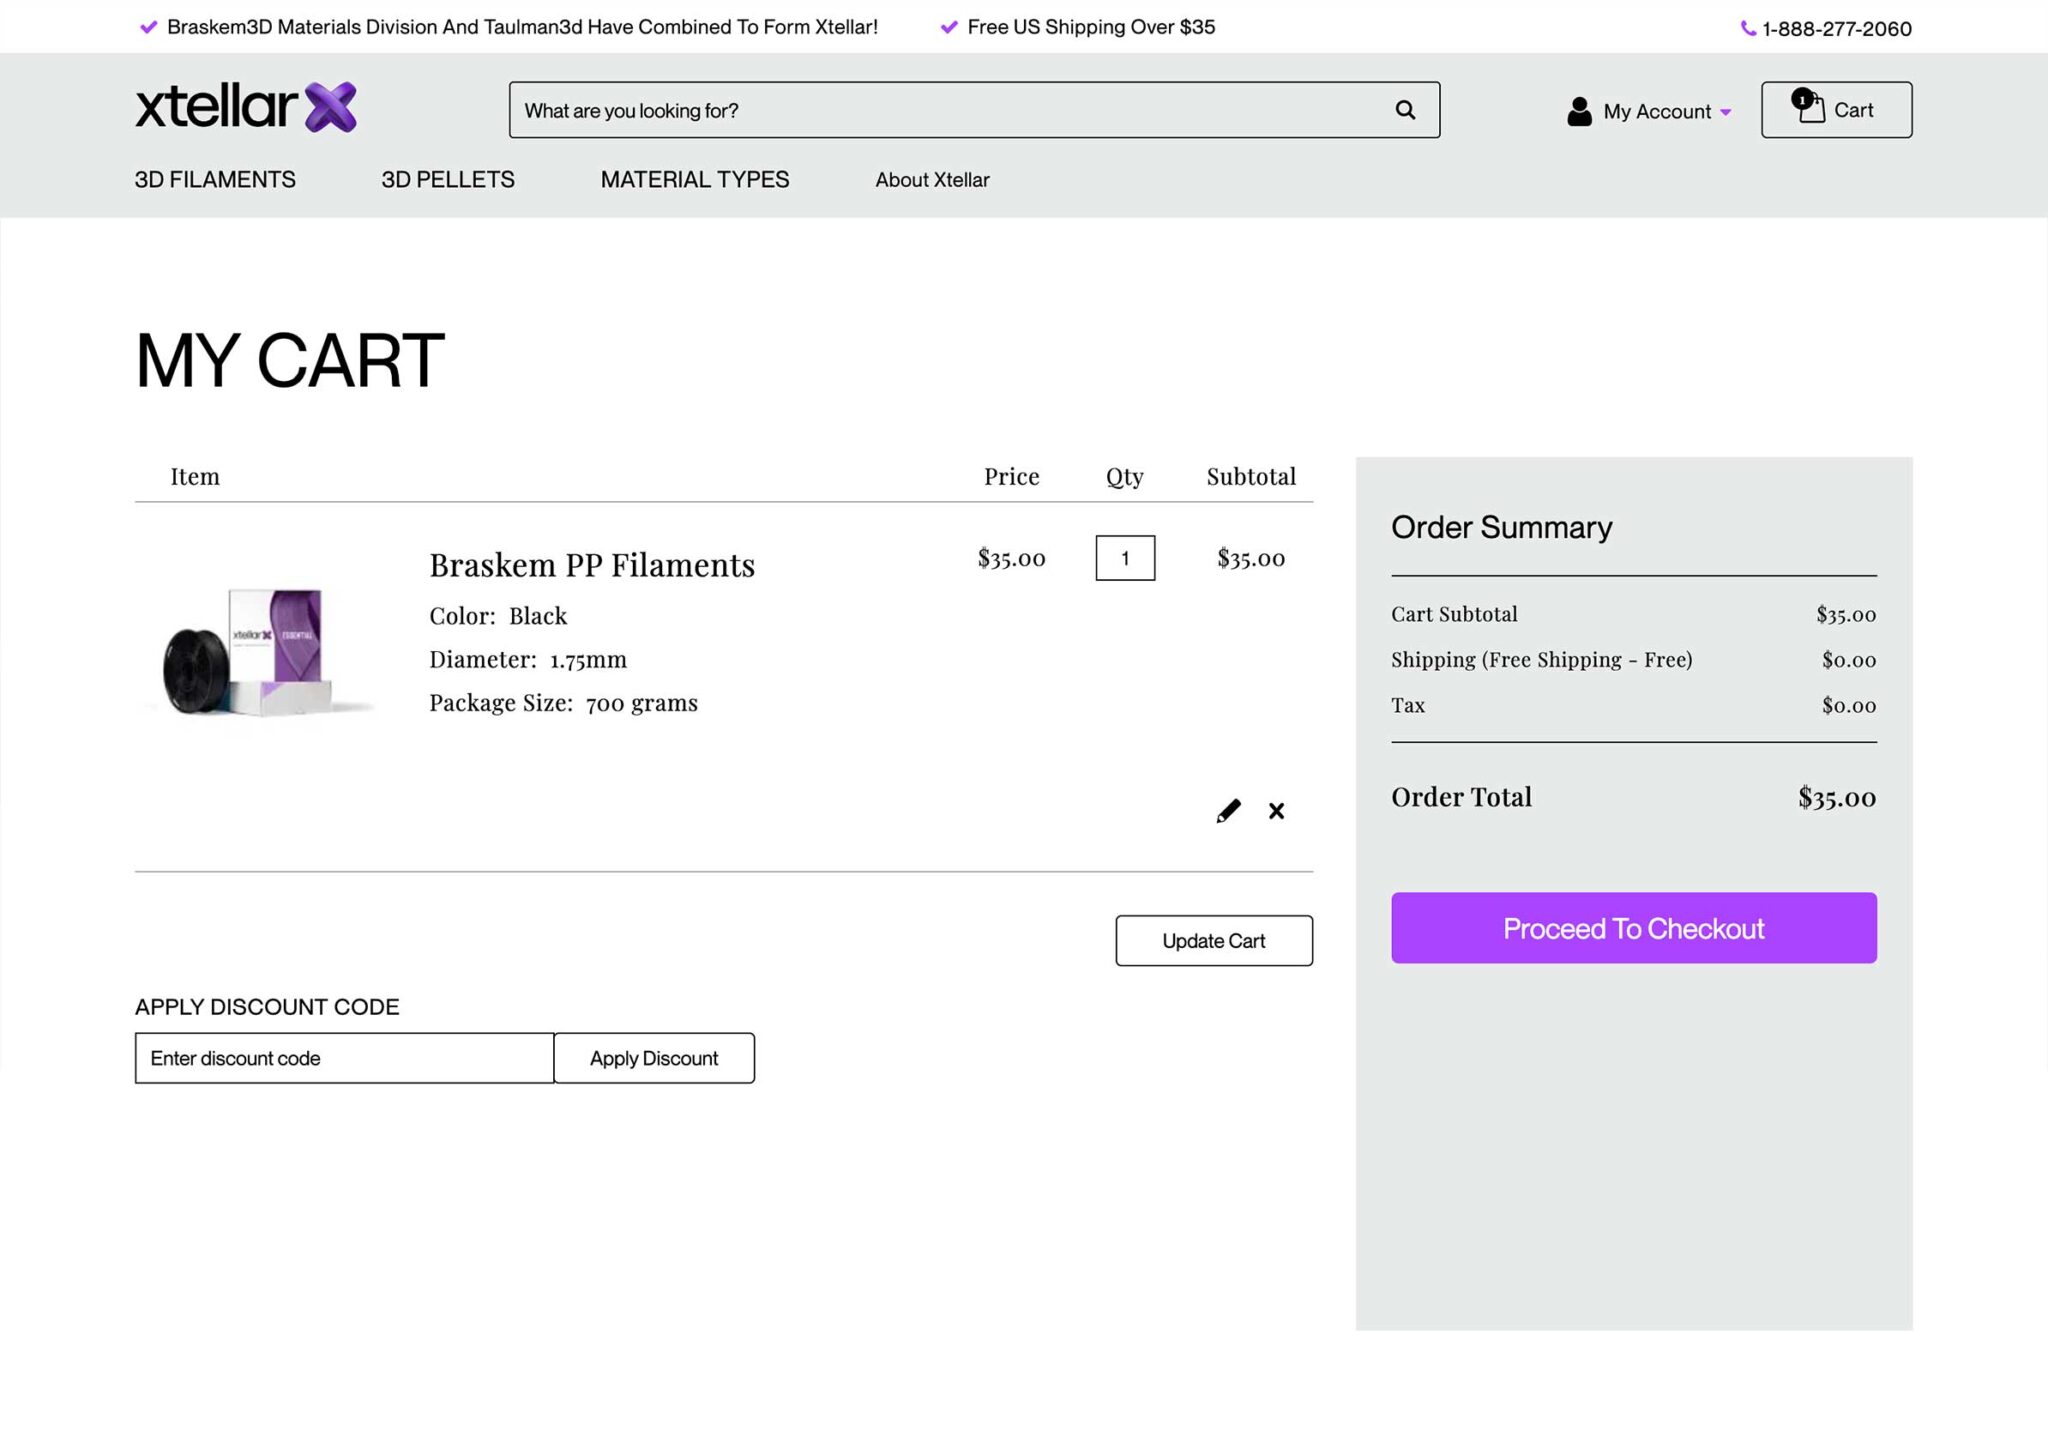Expand the My Account dropdown arrow

point(1725,112)
